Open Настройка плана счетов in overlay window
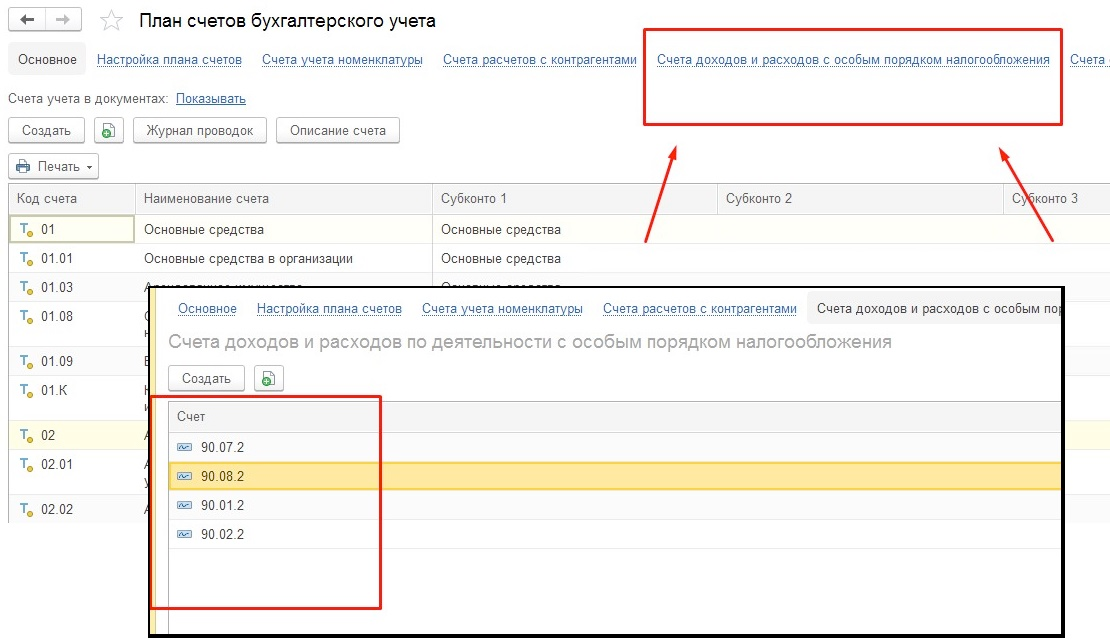 pyautogui.click(x=329, y=309)
